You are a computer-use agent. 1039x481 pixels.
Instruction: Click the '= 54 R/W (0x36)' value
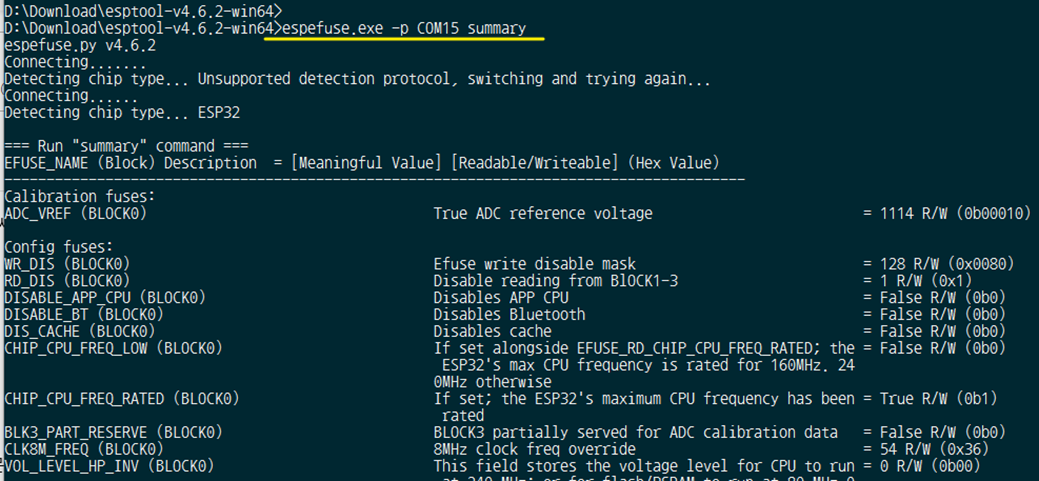click(926, 449)
